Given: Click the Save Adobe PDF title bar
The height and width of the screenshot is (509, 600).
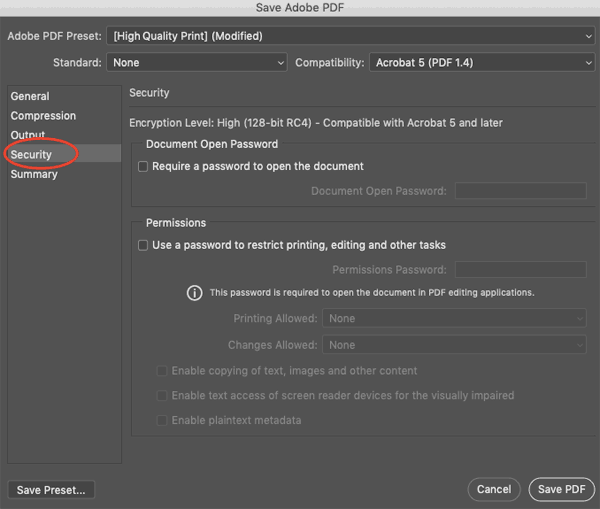Looking at the screenshot, I should pyautogui.click(x=300, y=8).
